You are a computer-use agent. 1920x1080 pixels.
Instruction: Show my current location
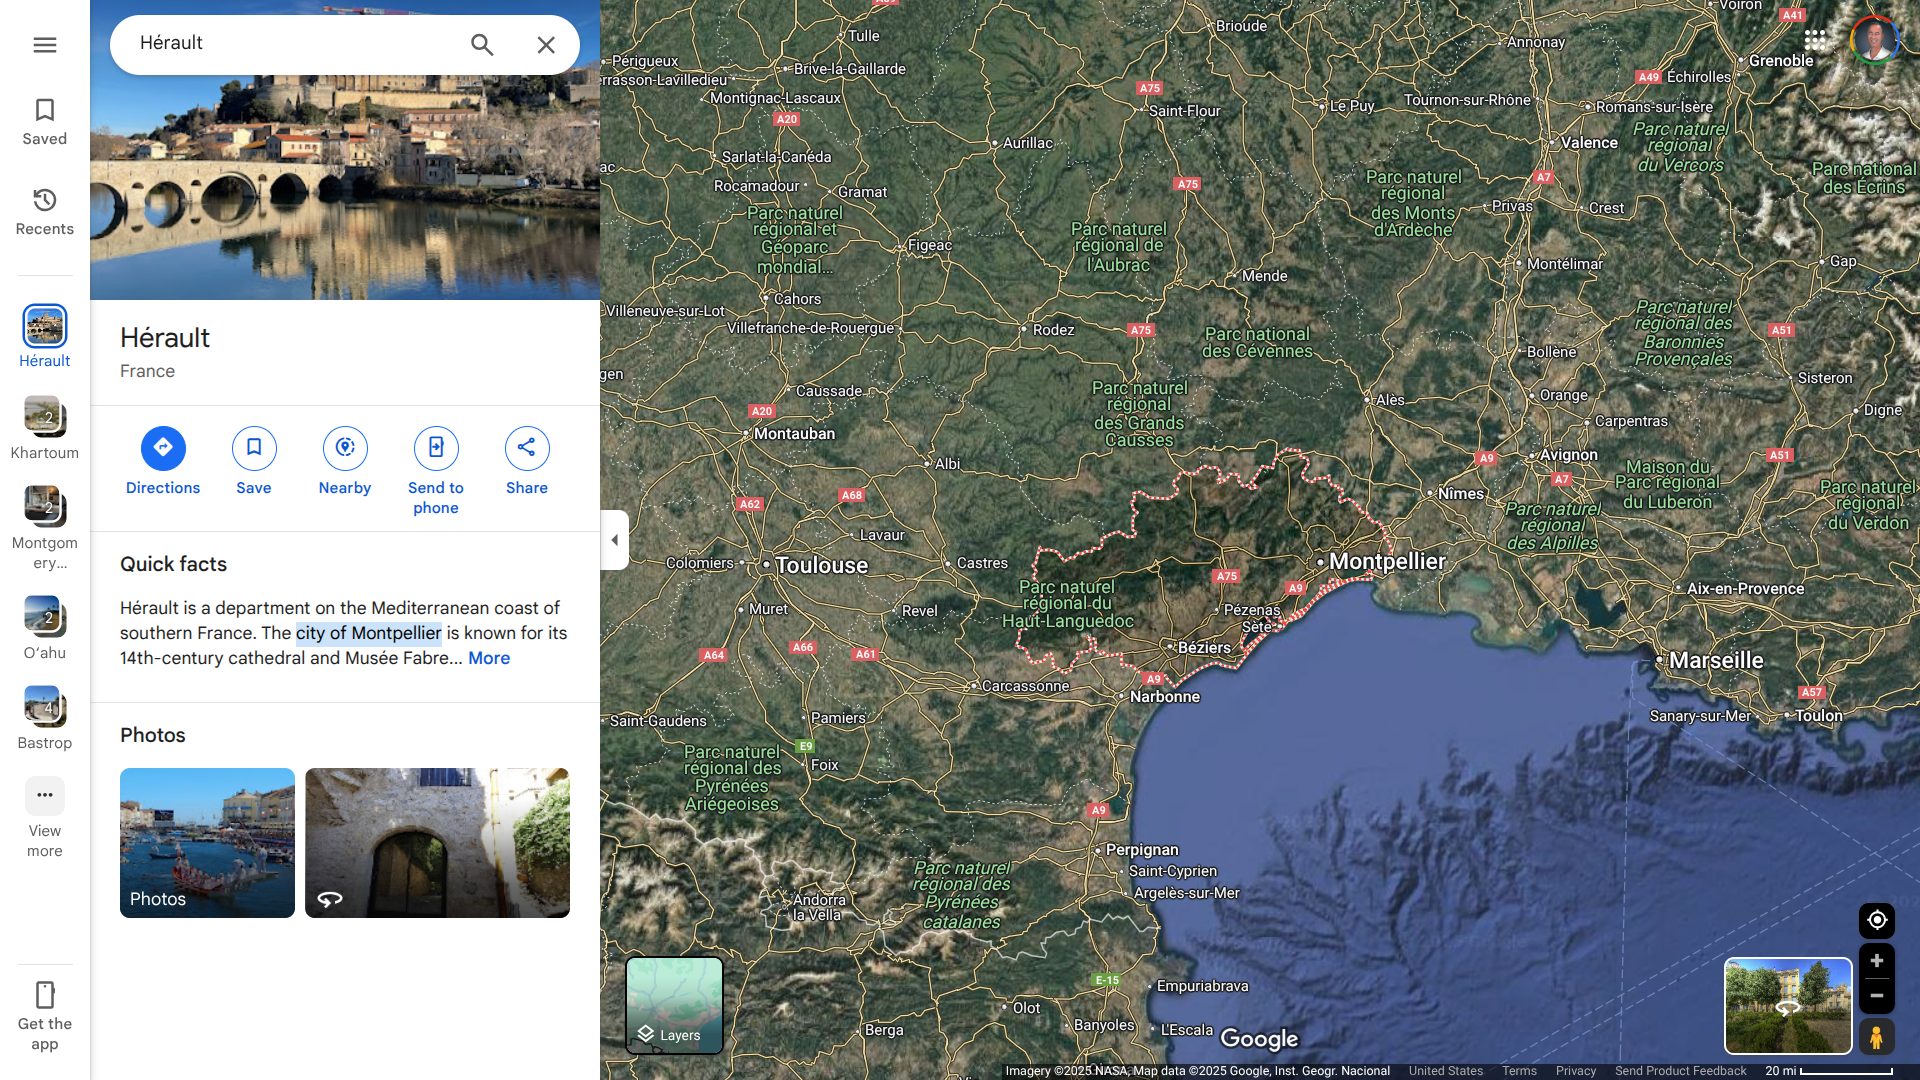click(1876, 920)
